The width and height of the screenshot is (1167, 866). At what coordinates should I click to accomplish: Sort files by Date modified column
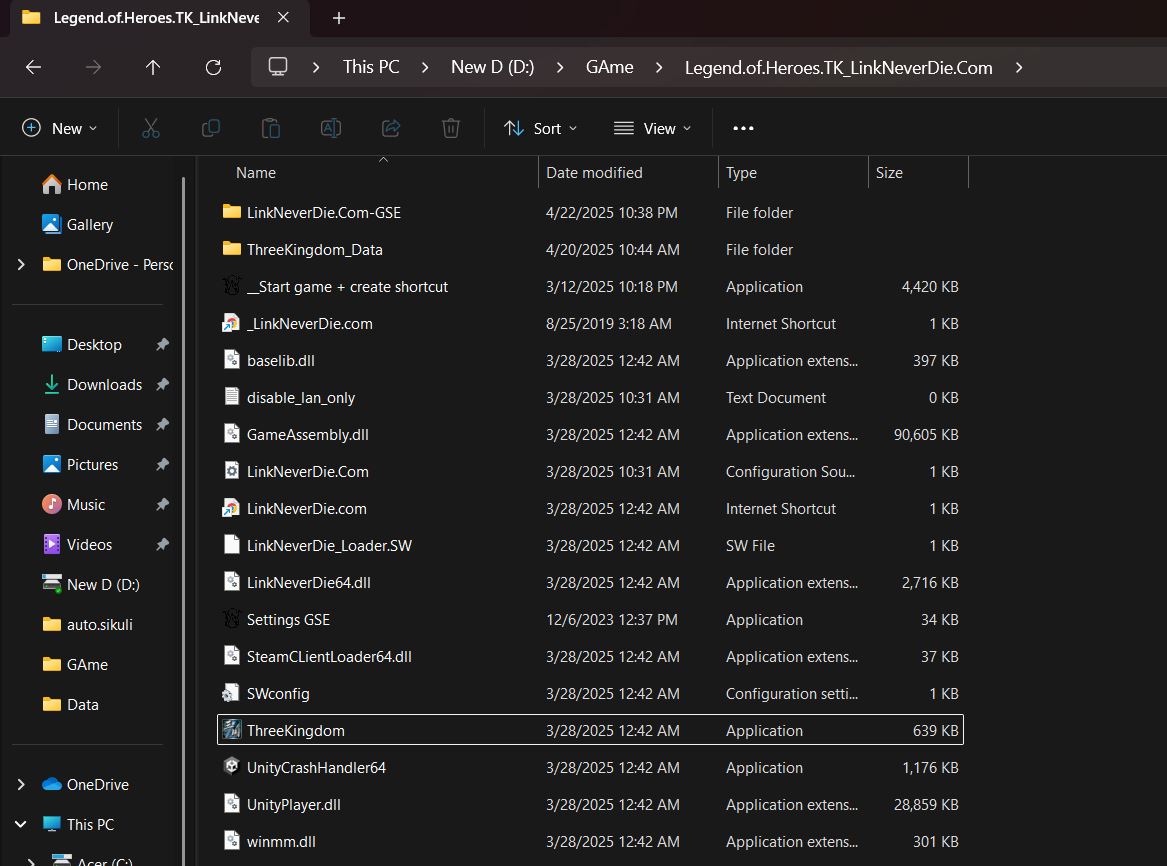point(594,173)
